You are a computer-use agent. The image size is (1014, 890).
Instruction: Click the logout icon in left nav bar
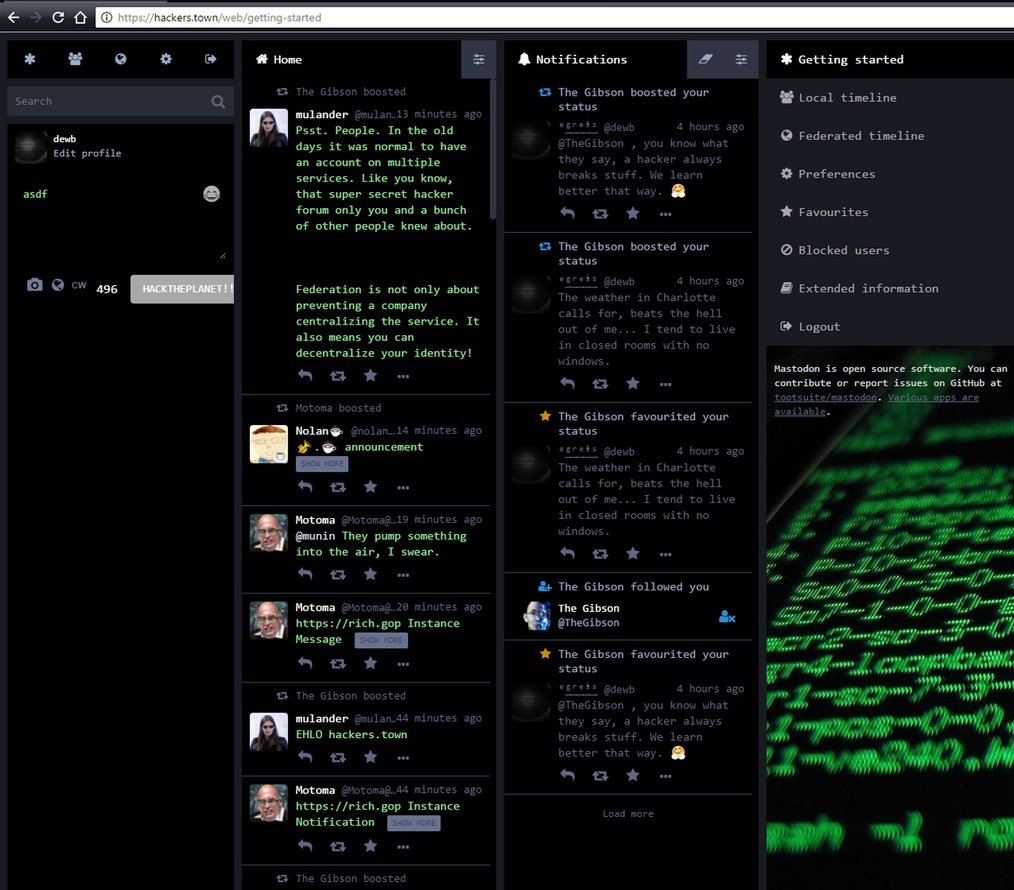[211, 59]
